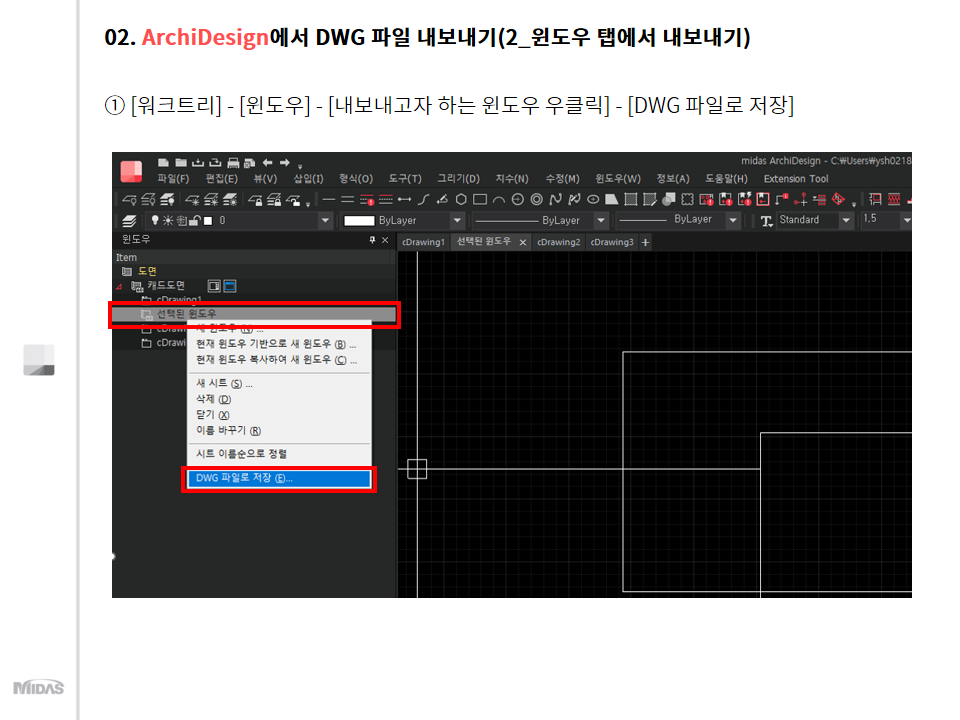Select the Circle draw tool
This screenshot has width=960, height=720.
(x=518, y=199)
